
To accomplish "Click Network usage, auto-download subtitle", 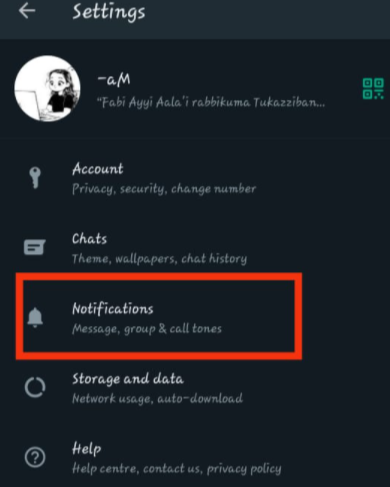I will tap(157, 399).
